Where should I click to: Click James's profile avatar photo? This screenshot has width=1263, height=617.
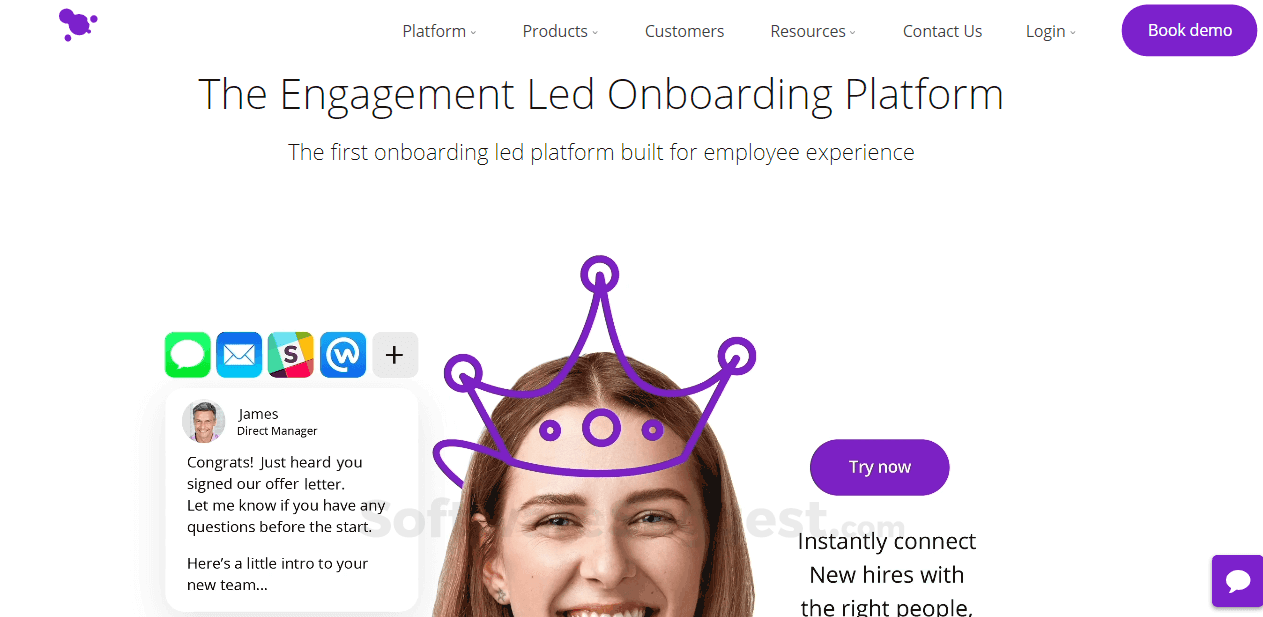[204, 422]
